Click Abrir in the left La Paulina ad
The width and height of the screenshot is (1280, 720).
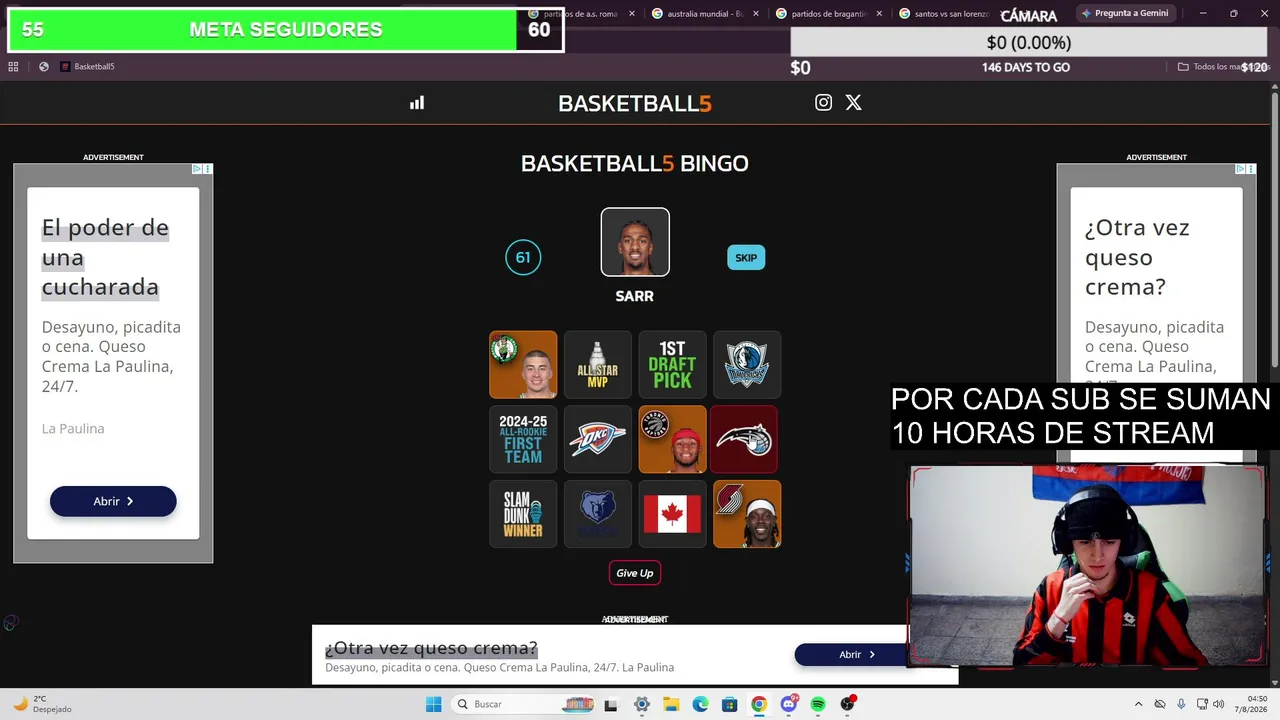pyautogui.click(x=113, y=501)
